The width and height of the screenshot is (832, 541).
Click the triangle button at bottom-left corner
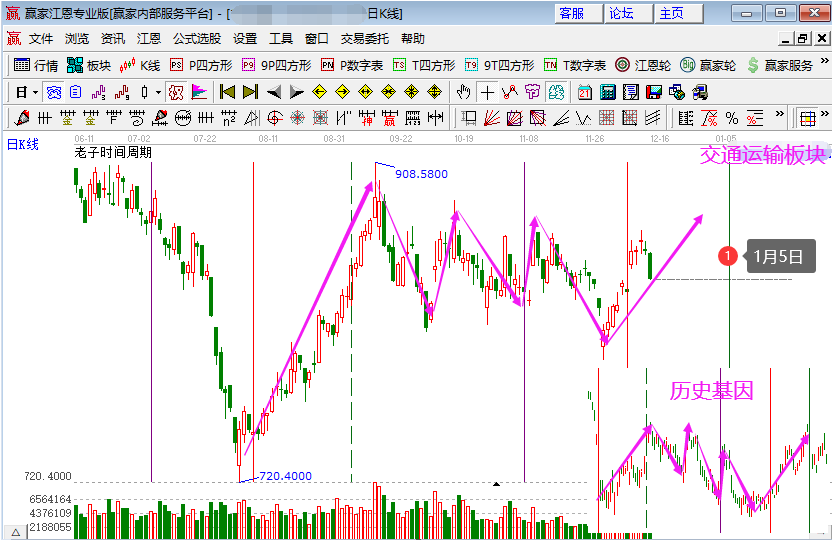pyautogui.click(x=15, y=533)
